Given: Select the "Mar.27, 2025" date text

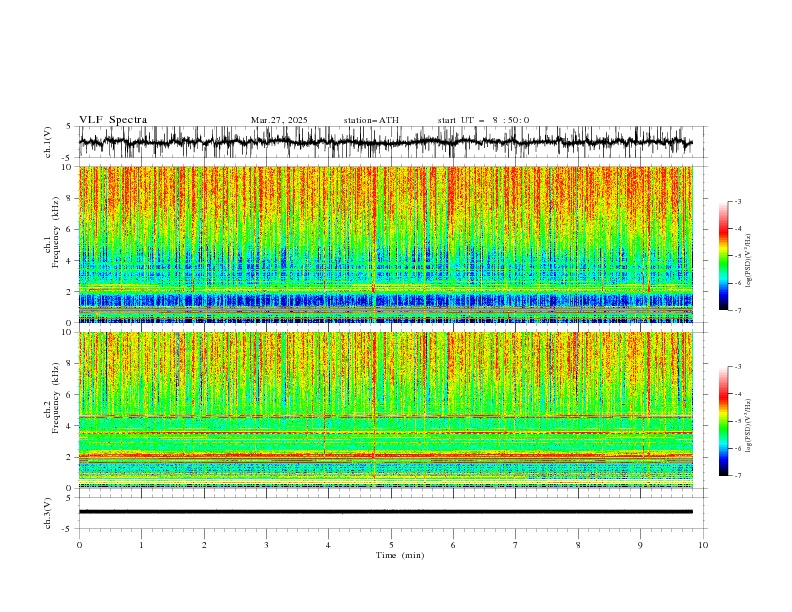Looking at the screenshot, I should (x=279, y=120).
